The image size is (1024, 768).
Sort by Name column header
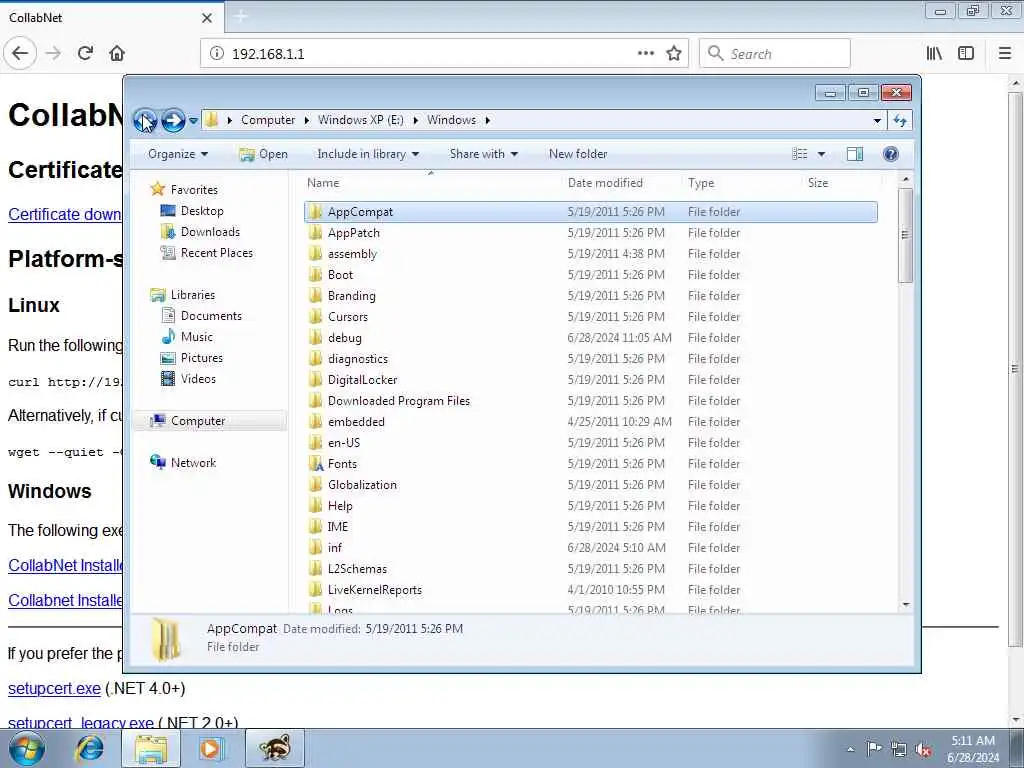[323, 183]
